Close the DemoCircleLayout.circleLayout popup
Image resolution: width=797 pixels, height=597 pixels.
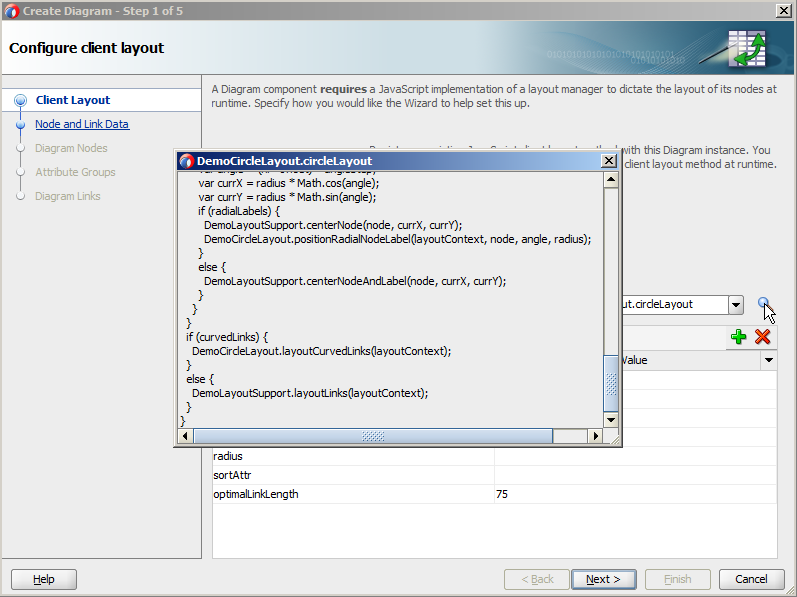608,161
